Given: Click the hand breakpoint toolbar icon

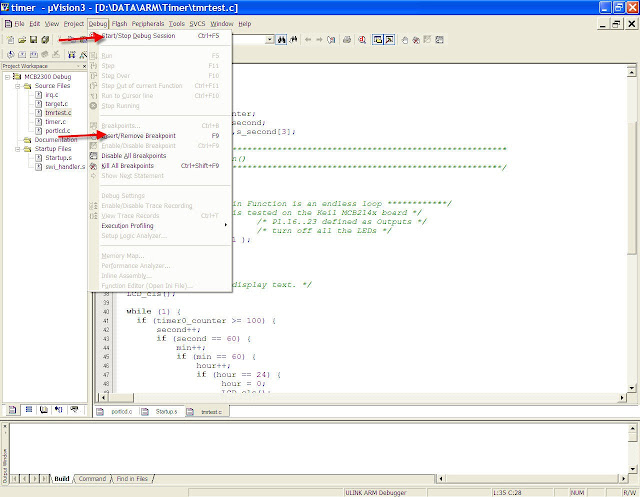Looking at the screenshot, I should (x=404, y=40).
